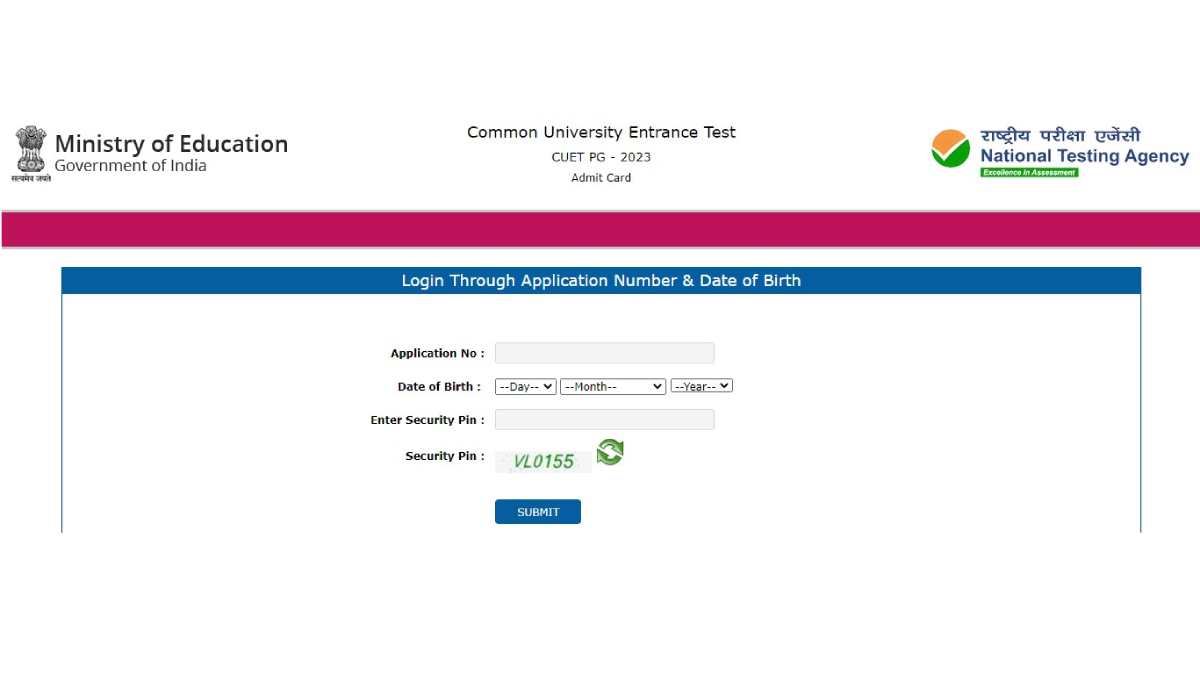Click inside the Enter Security Pin field
Viewport: 1200px width, 675px height.
[604, 419]
